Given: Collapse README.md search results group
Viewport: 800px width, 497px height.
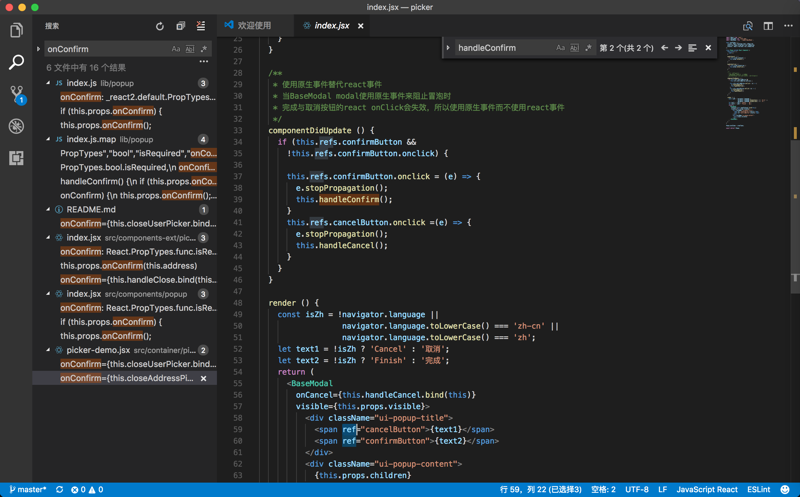Looking at the screenshot, I should (48, 210).
